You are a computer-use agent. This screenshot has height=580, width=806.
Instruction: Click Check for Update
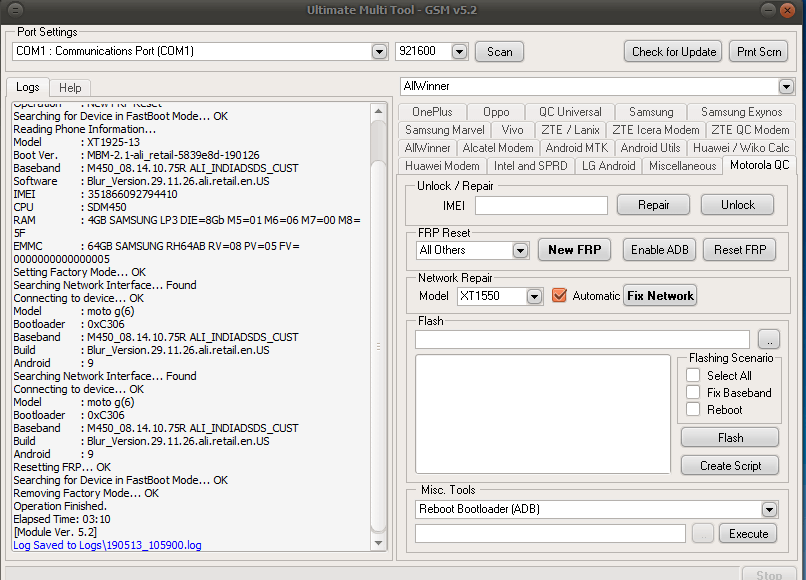[673, 52]
